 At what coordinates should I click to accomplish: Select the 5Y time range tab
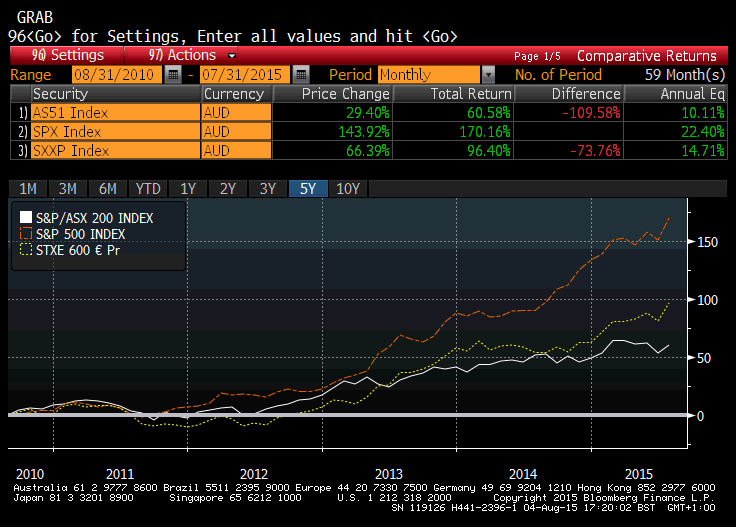click(308, 189)
